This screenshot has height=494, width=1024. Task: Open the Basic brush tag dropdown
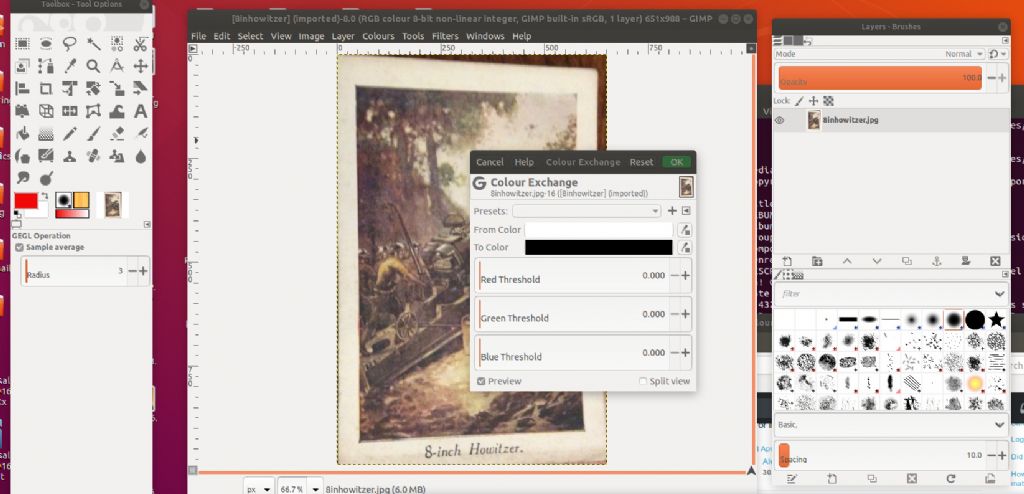coord(999,425)
